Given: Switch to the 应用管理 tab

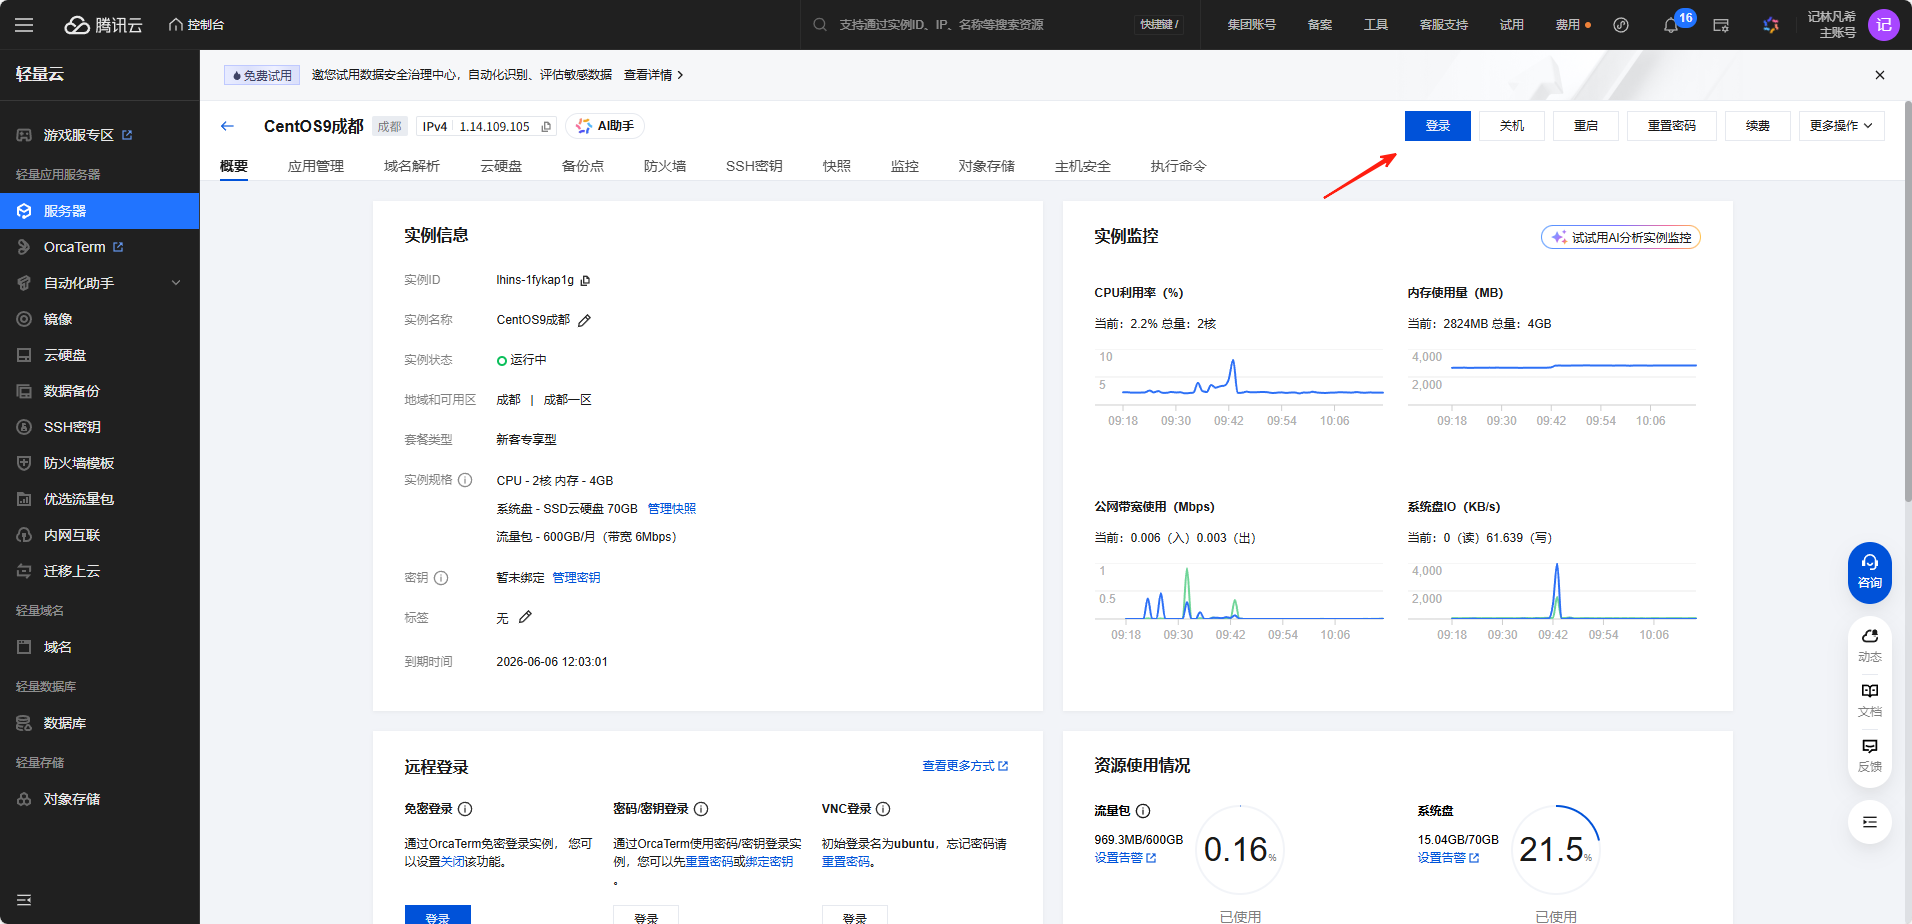Looking at the screenshot, I should tap(316, 166).
